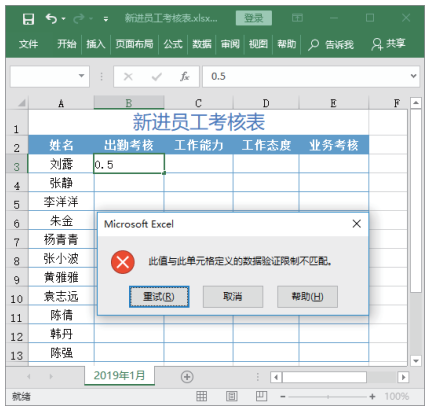Open the Undo history dropdown arrow
Image resolution: width=430 pixels, height=409 pixels.
coord(64,19)
